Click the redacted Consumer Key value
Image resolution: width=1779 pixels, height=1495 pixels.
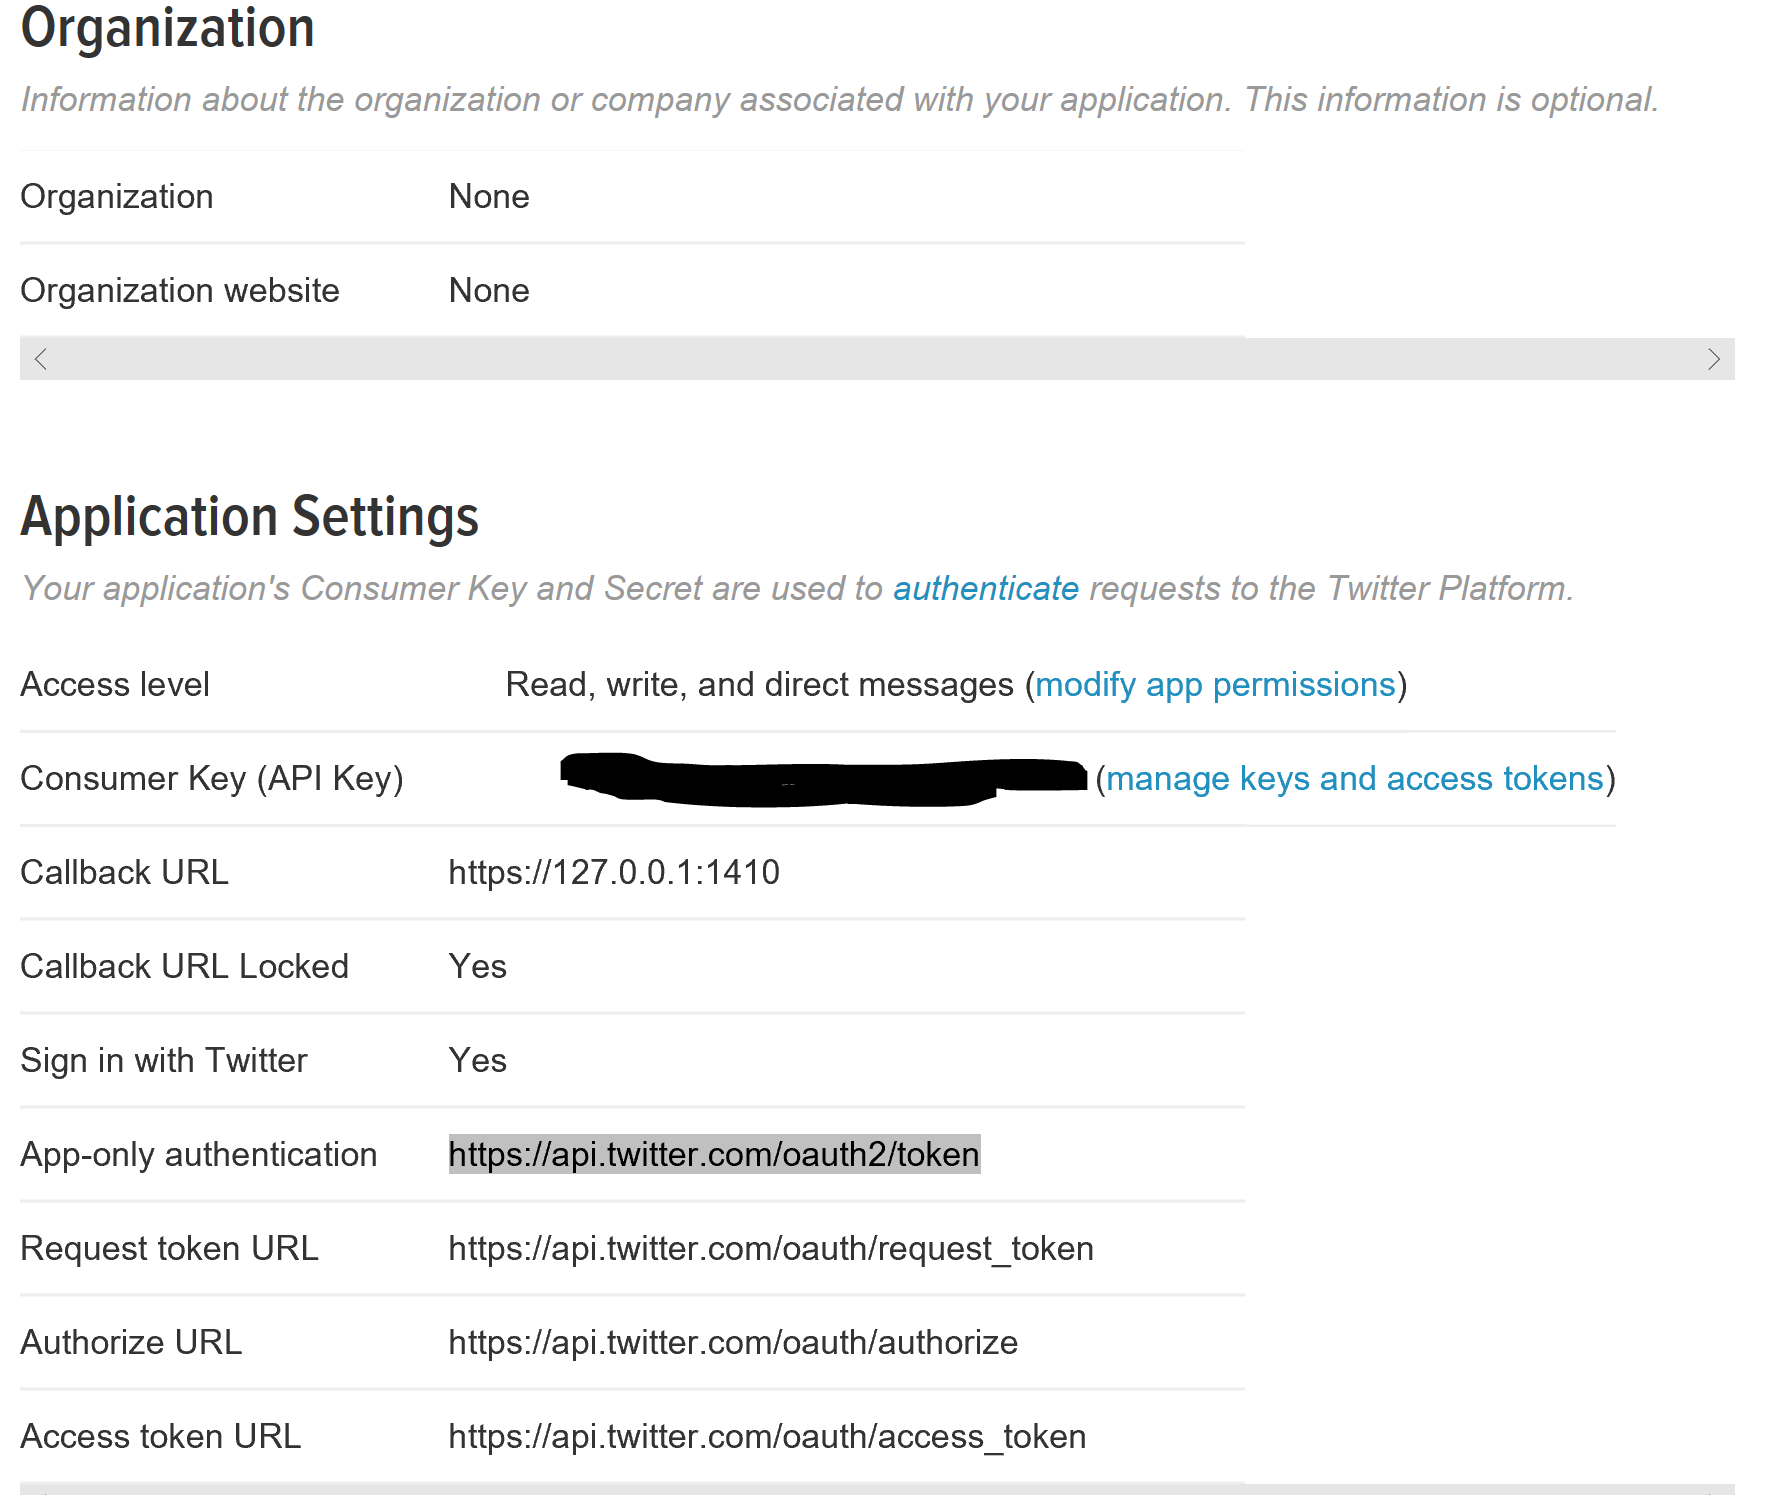(x=822, y=779)
